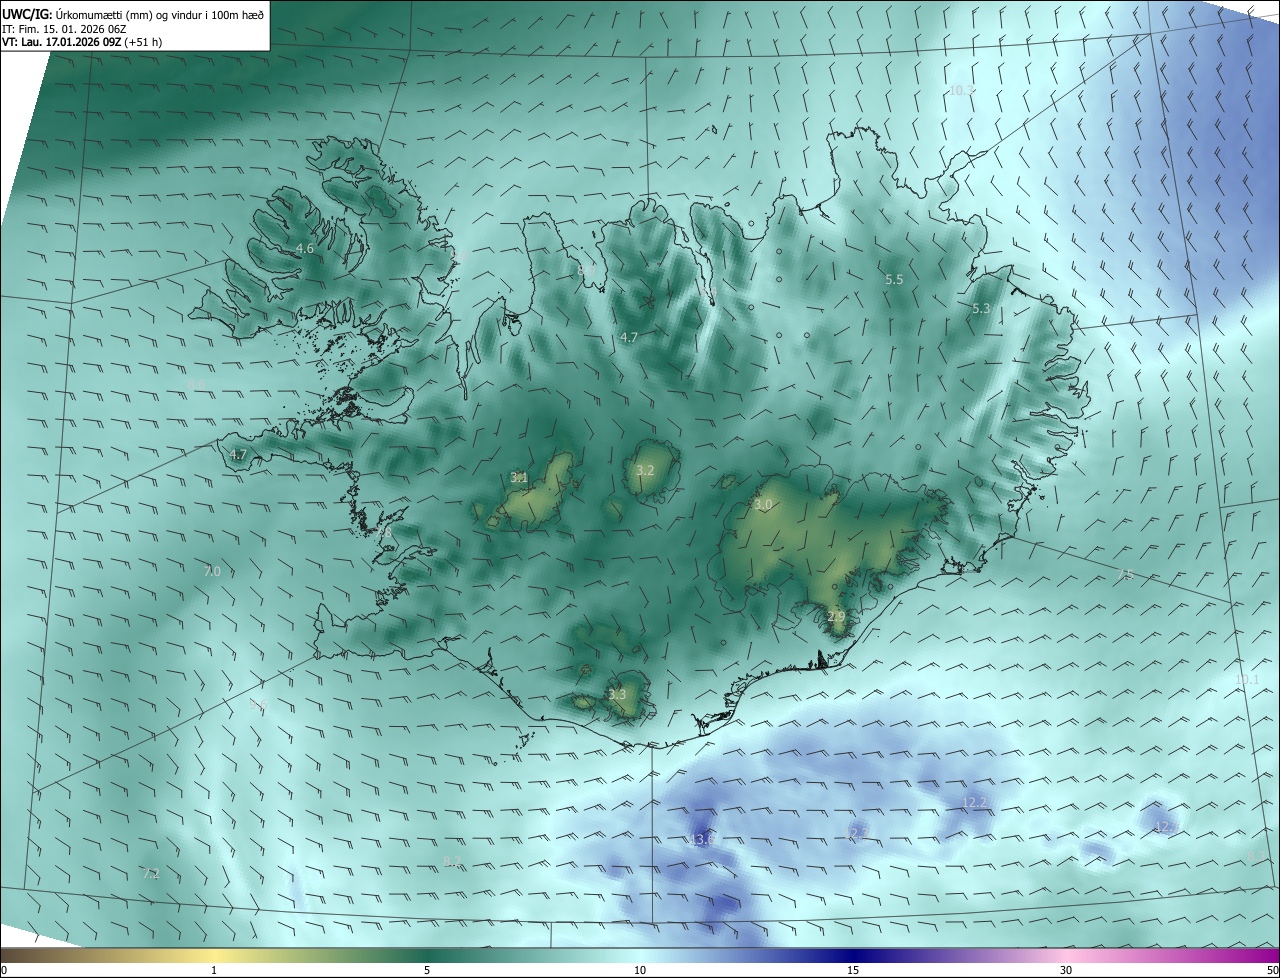Click the 3.3 value on Mýrdalsjökull glacier
This screenshot has height=978, width=1280.
click(x=617, y=694)
